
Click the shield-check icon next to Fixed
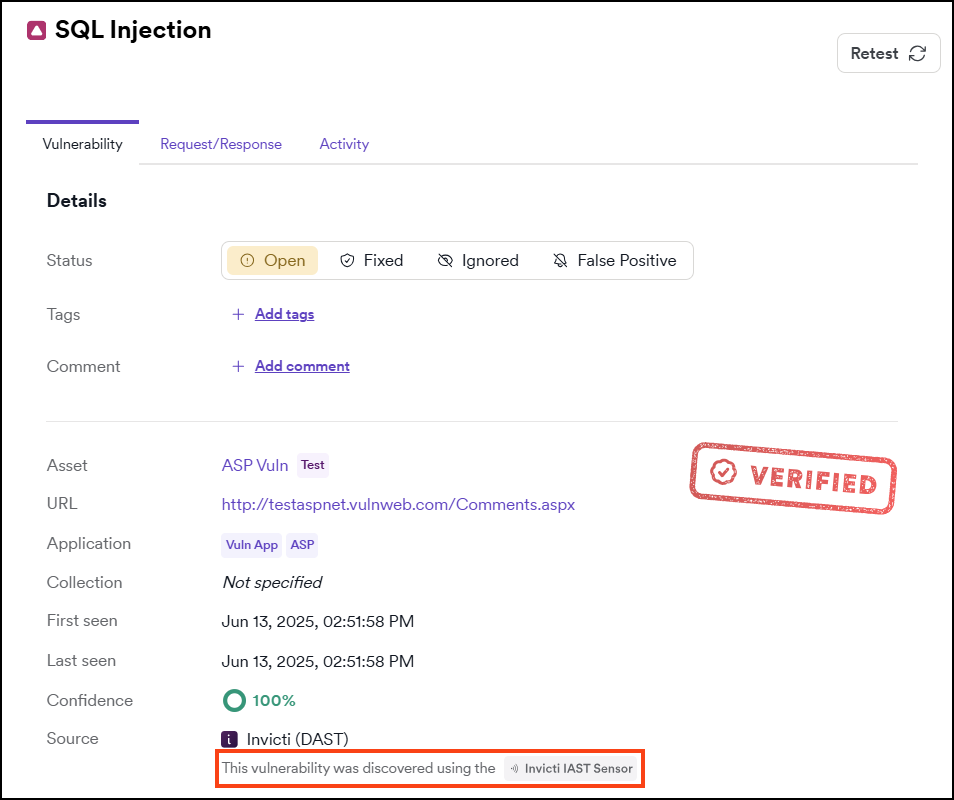347,260
